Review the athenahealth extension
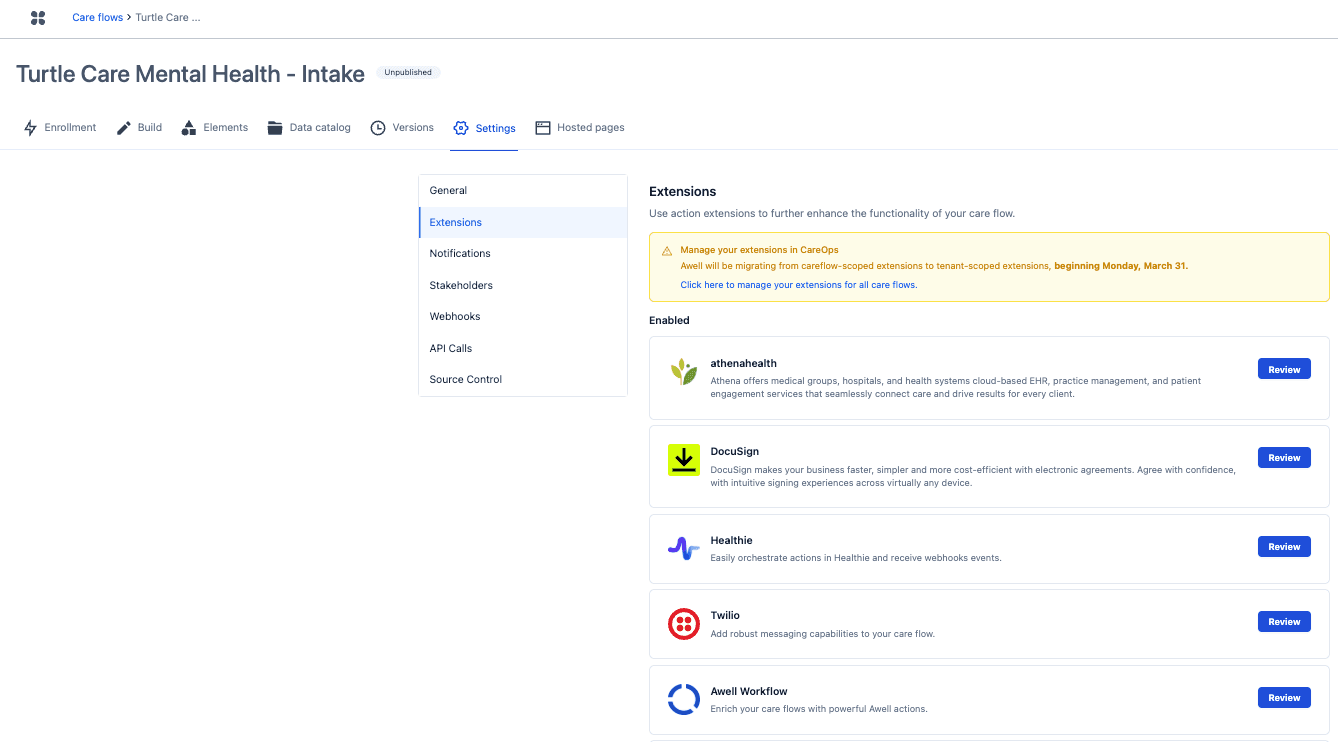Screen dimensions: 1338x742 [1284, 369]
